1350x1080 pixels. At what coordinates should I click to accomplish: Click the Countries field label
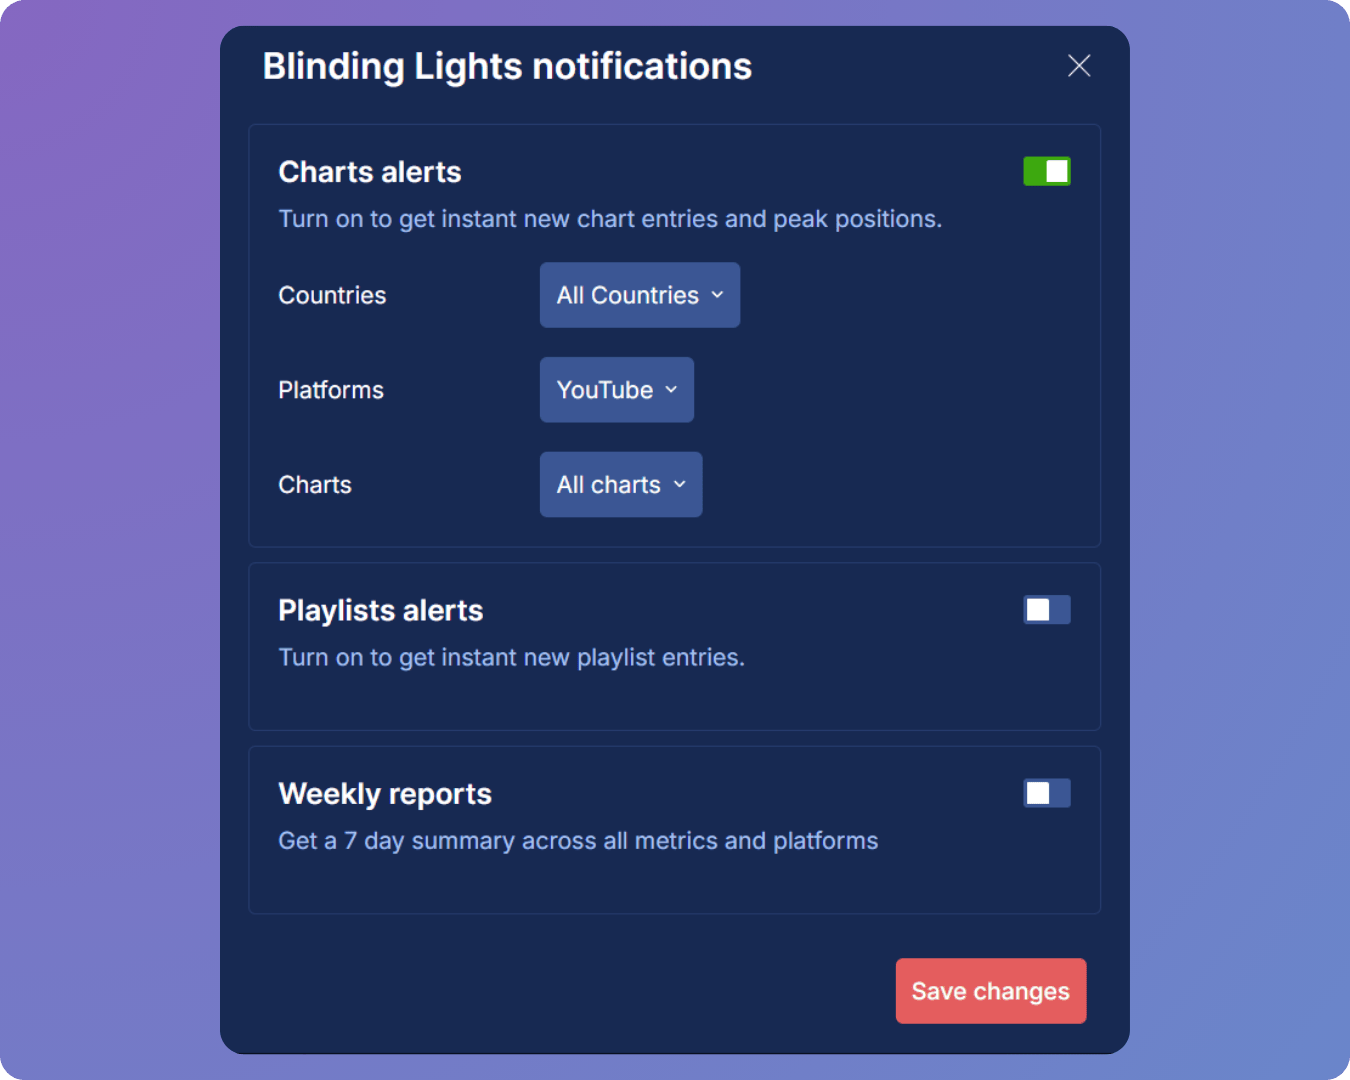(x=332, y=295)
